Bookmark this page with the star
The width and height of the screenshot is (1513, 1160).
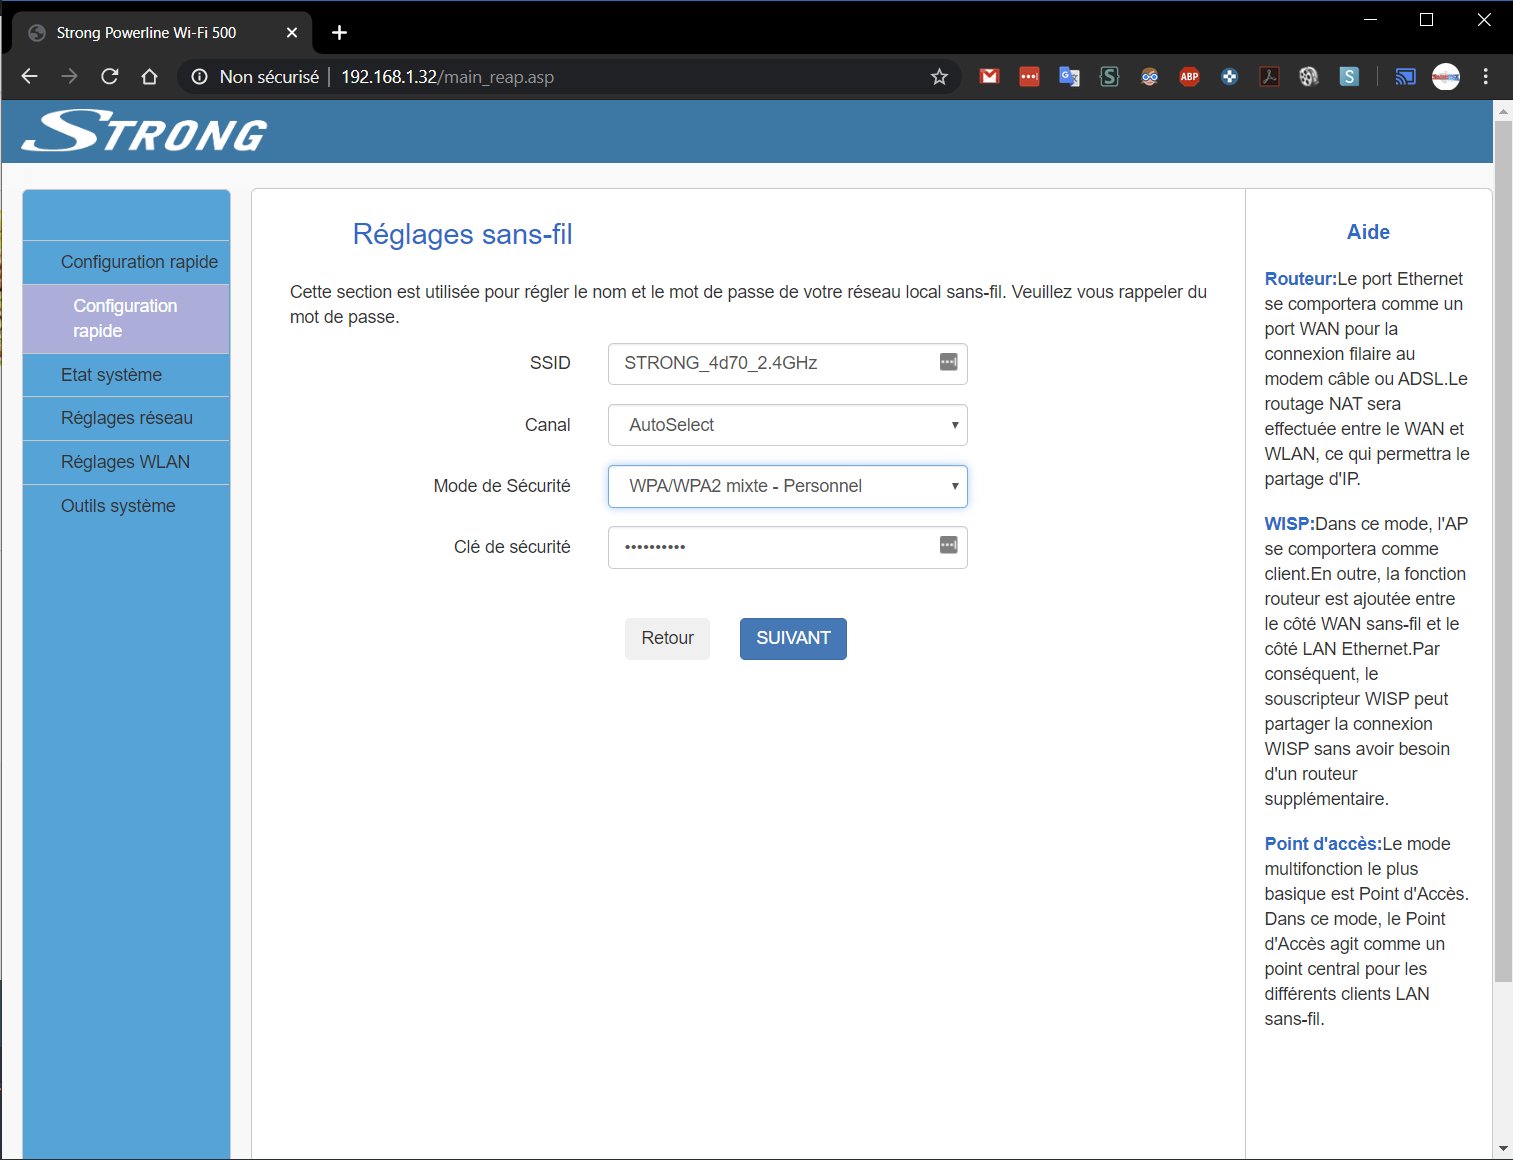click(939, 77)
